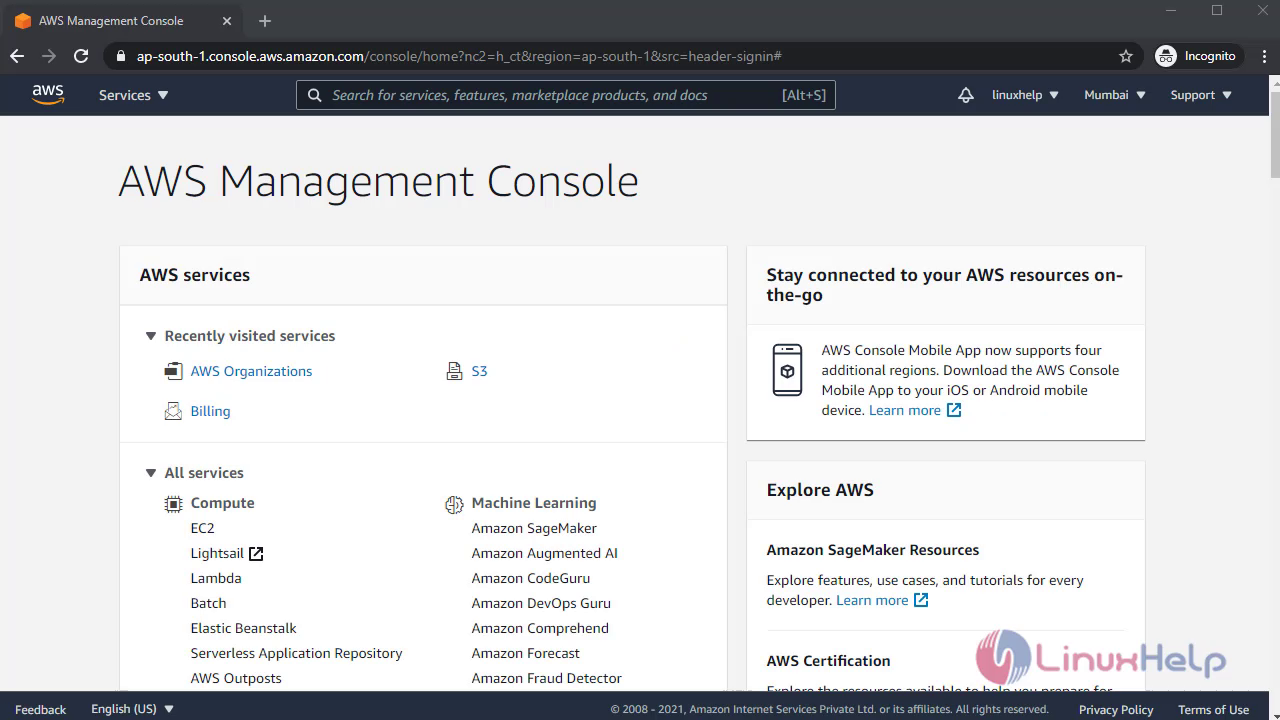Click the Machine Learning category icon
This screenshot has width=1280, height=720.
click(454, 504)
